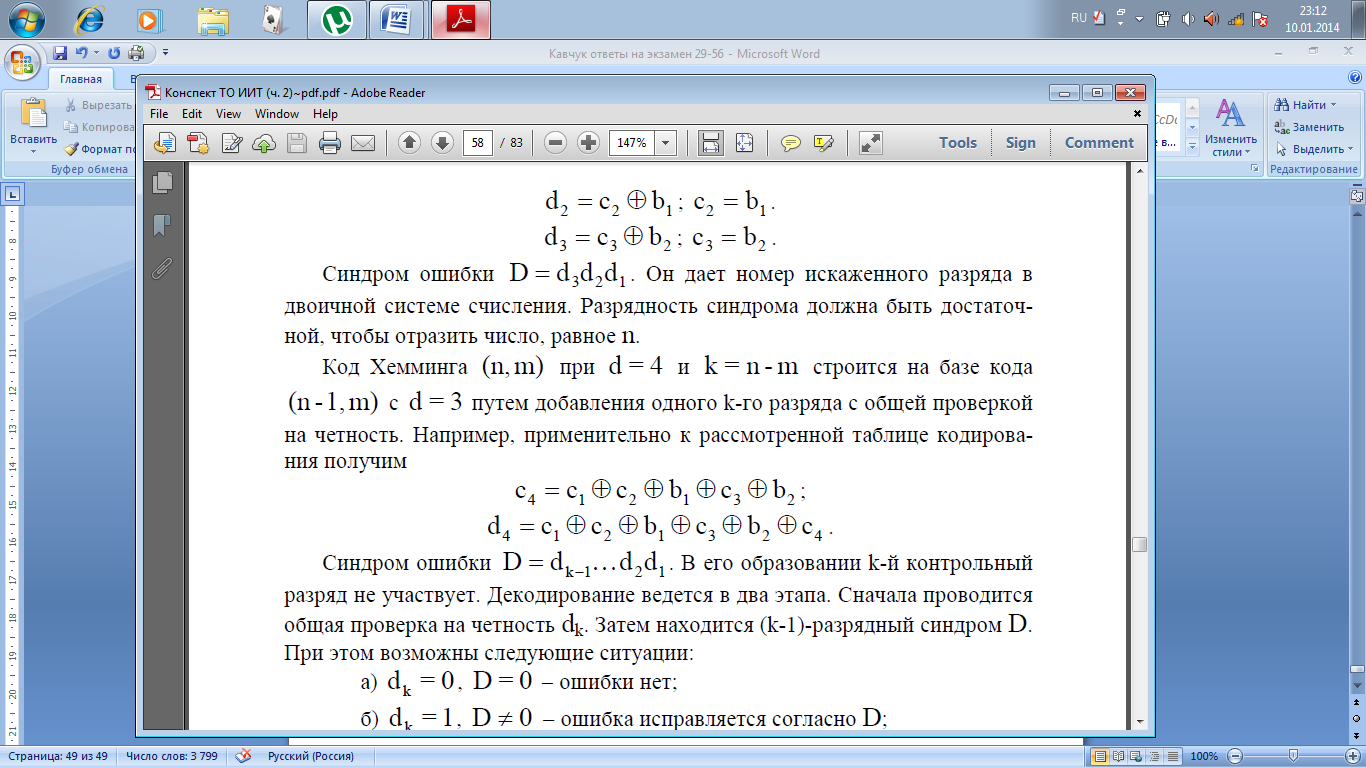Click the RU language indicator in tray
1366x768 pixels.
pyautogui.click(x=1078, y=18)
